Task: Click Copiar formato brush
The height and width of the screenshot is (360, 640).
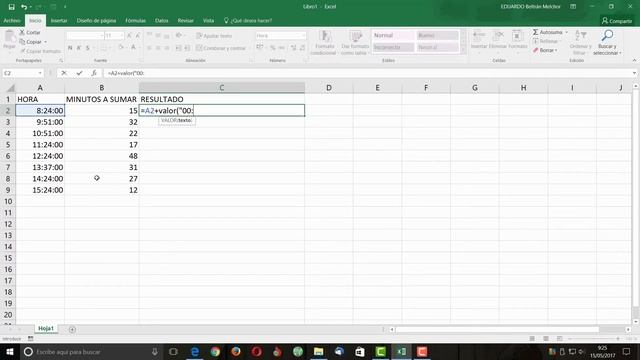Action: 40,51
